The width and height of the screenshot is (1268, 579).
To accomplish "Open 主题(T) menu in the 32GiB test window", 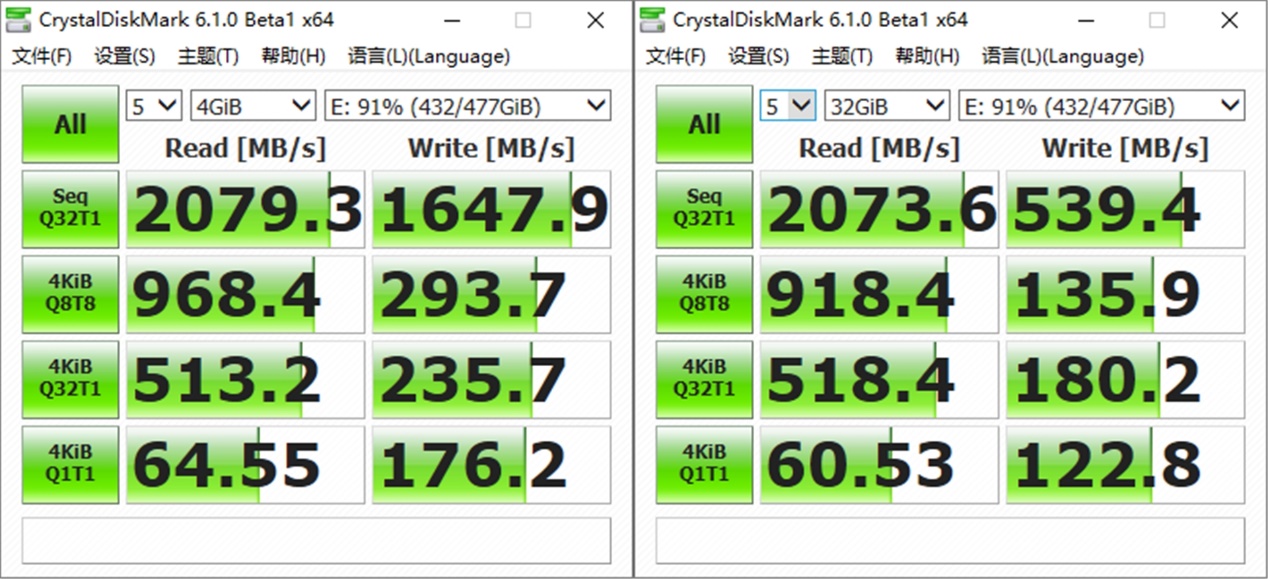I will click(x=842, y=57).
